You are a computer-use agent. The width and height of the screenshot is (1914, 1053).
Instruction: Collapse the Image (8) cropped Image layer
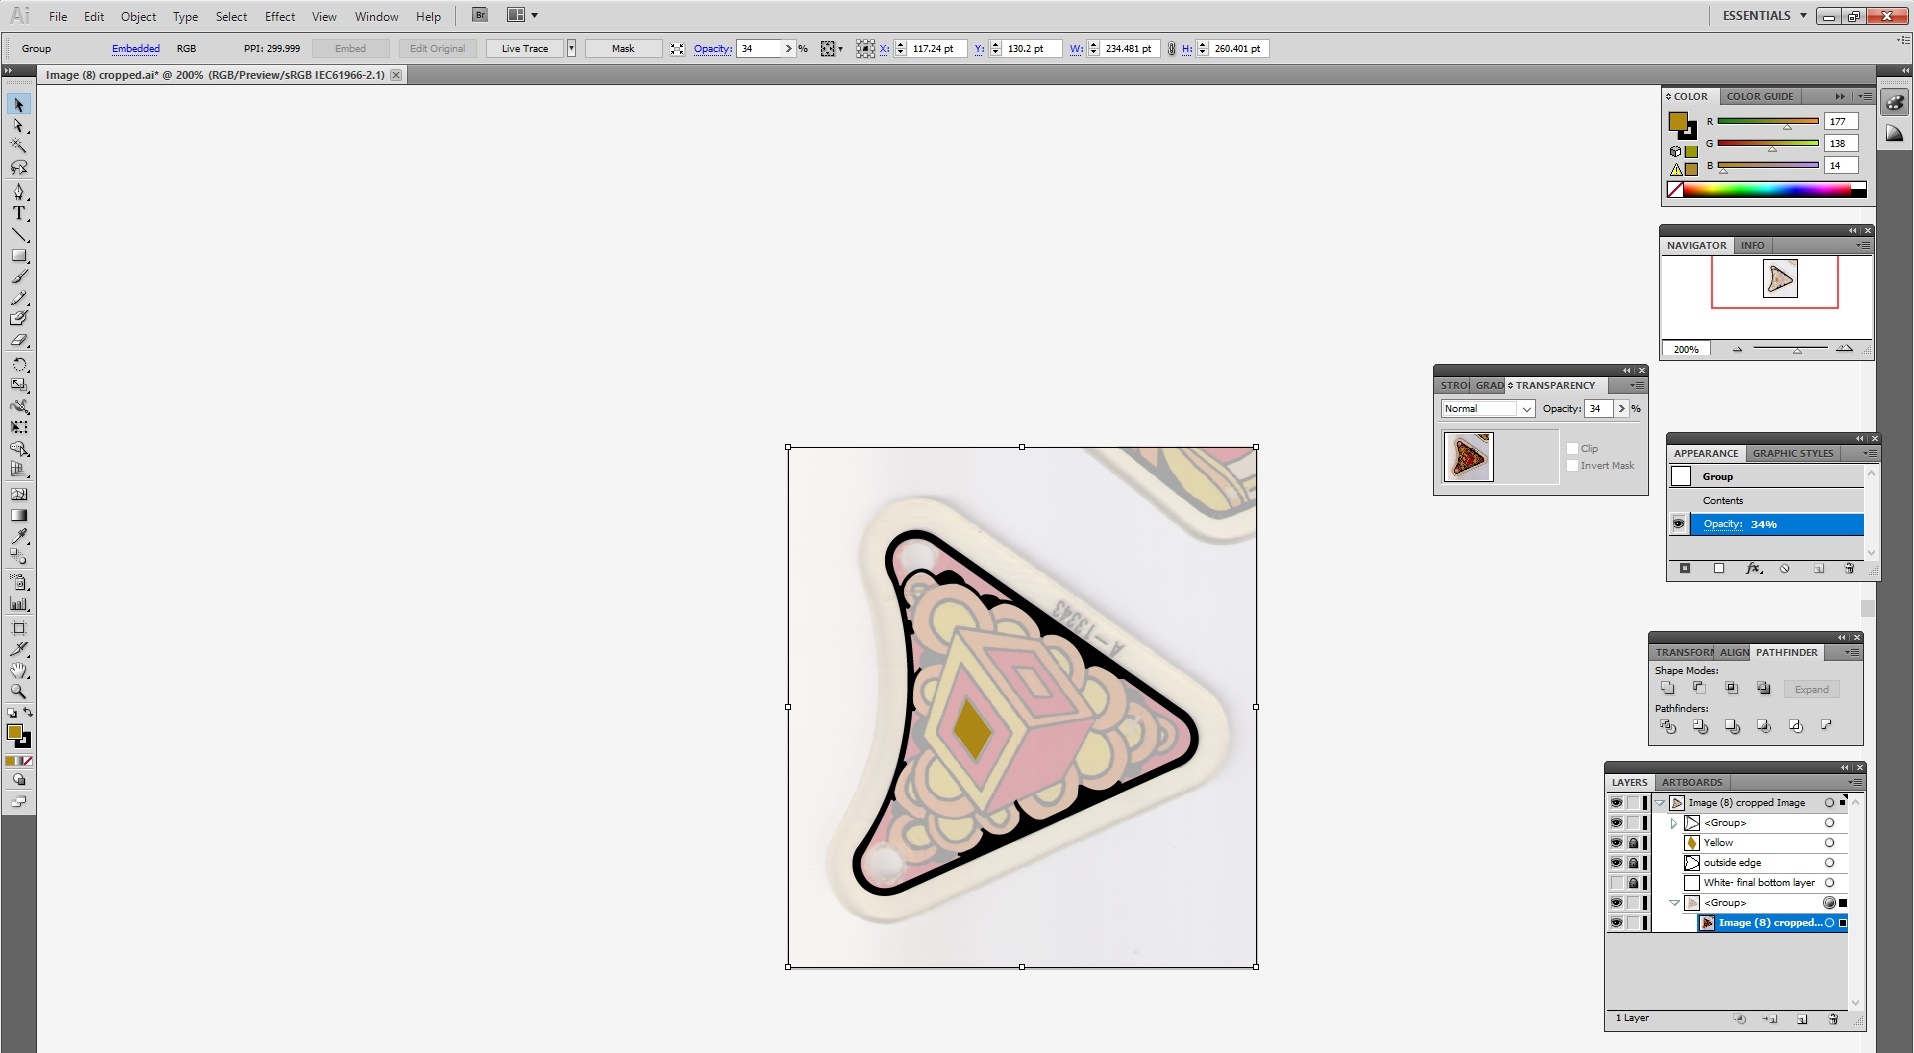[1661, 803]
